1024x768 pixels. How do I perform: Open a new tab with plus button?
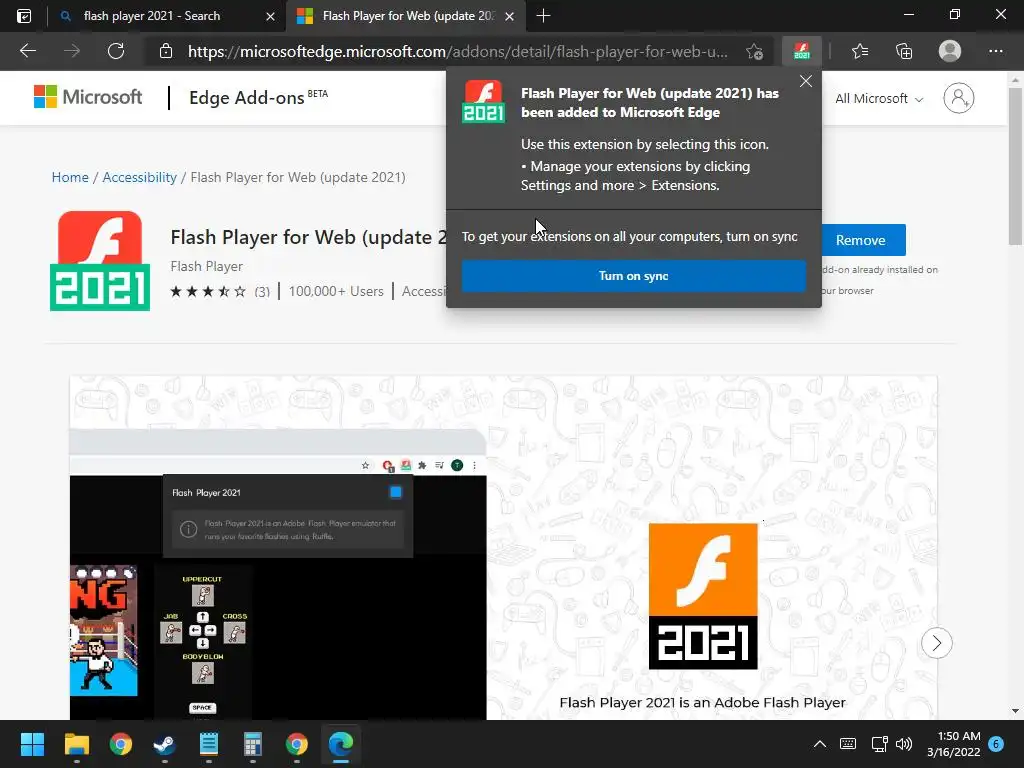(x=543, y=16)
